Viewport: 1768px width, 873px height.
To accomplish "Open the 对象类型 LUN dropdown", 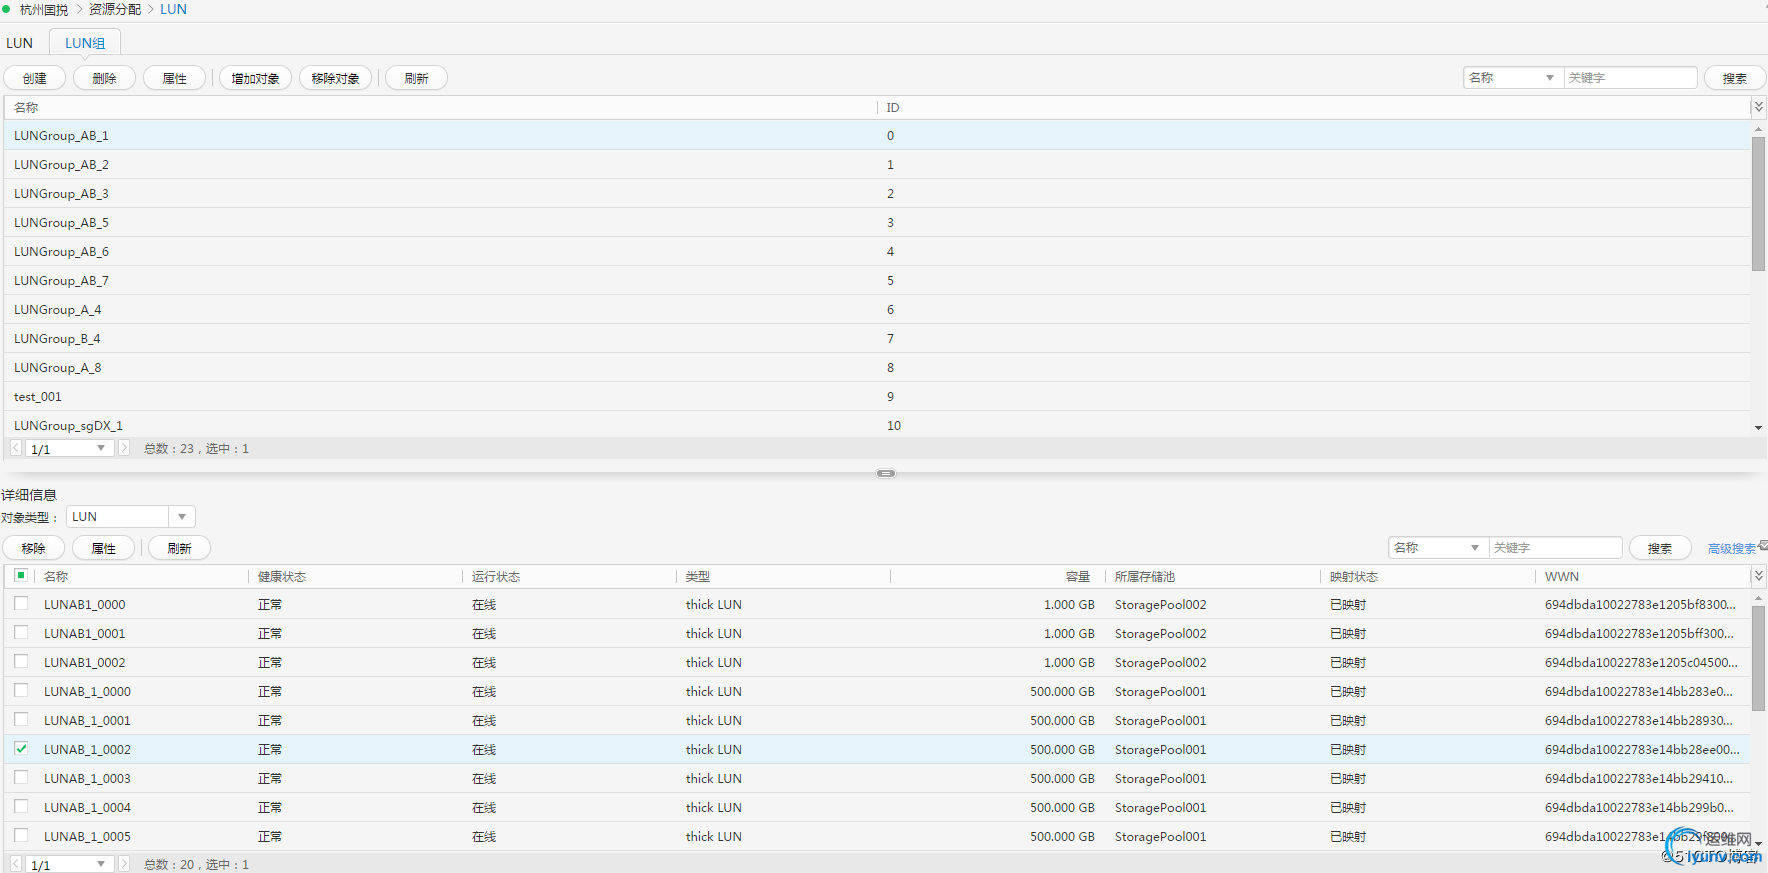I will pos(131,517).
